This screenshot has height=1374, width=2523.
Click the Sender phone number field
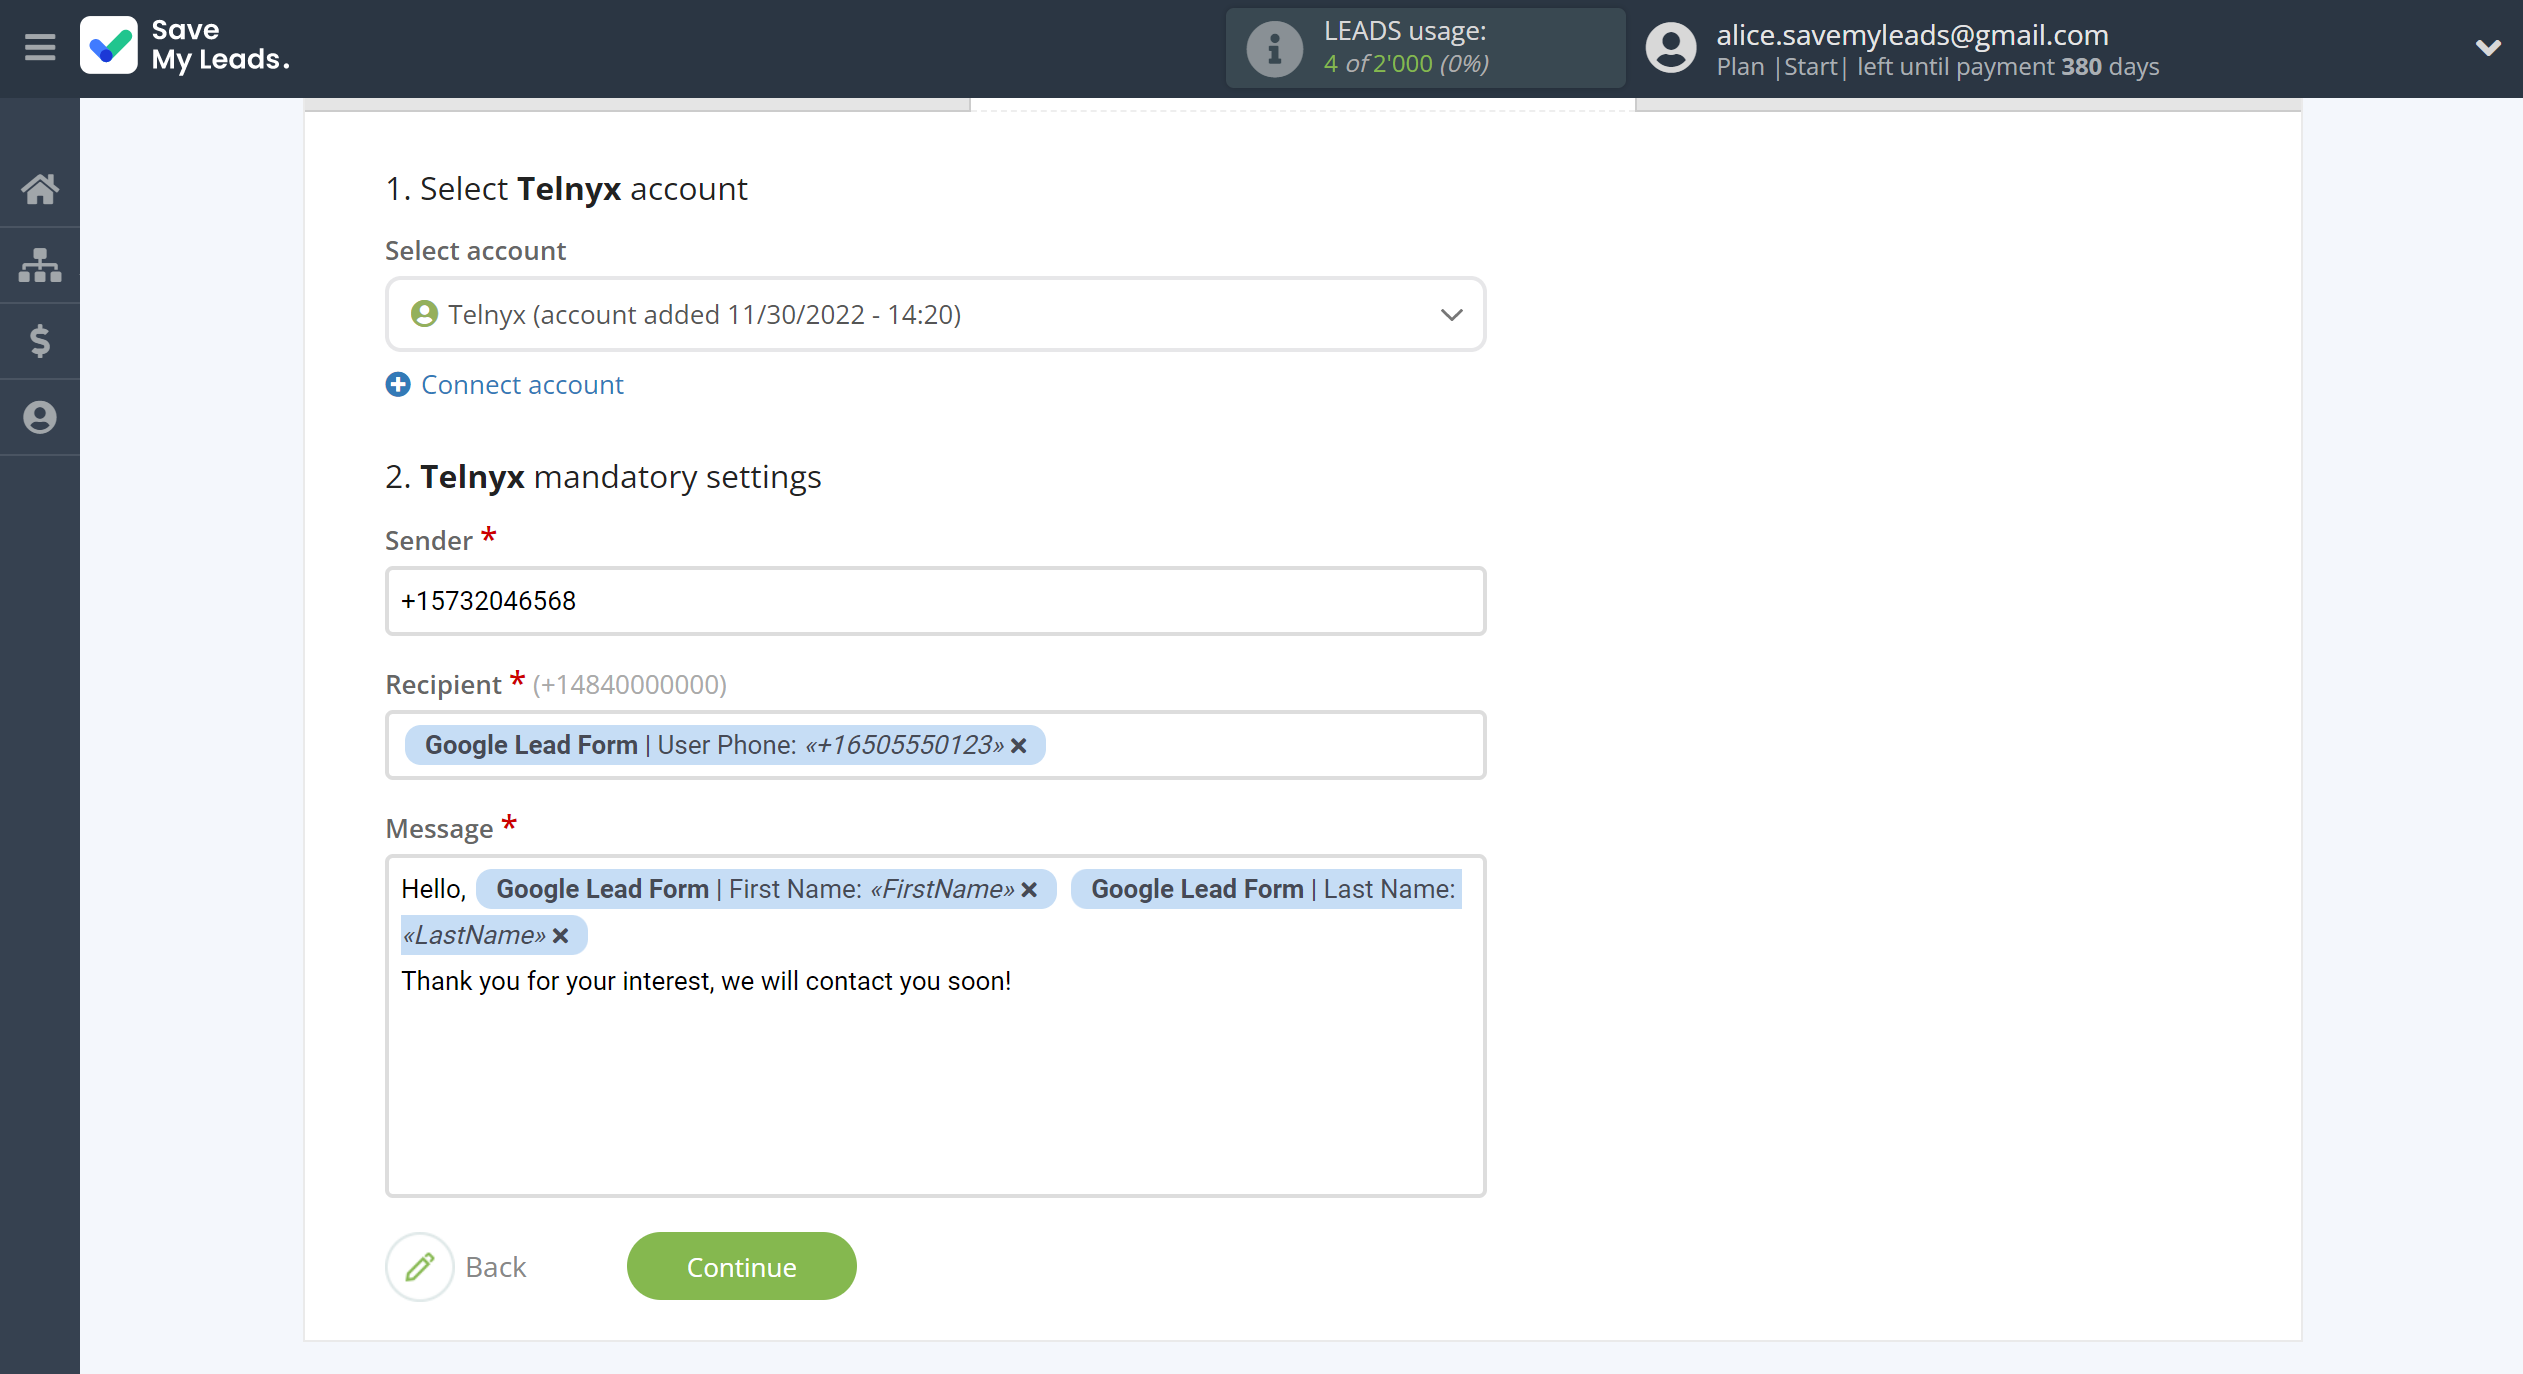pos(935,601)
